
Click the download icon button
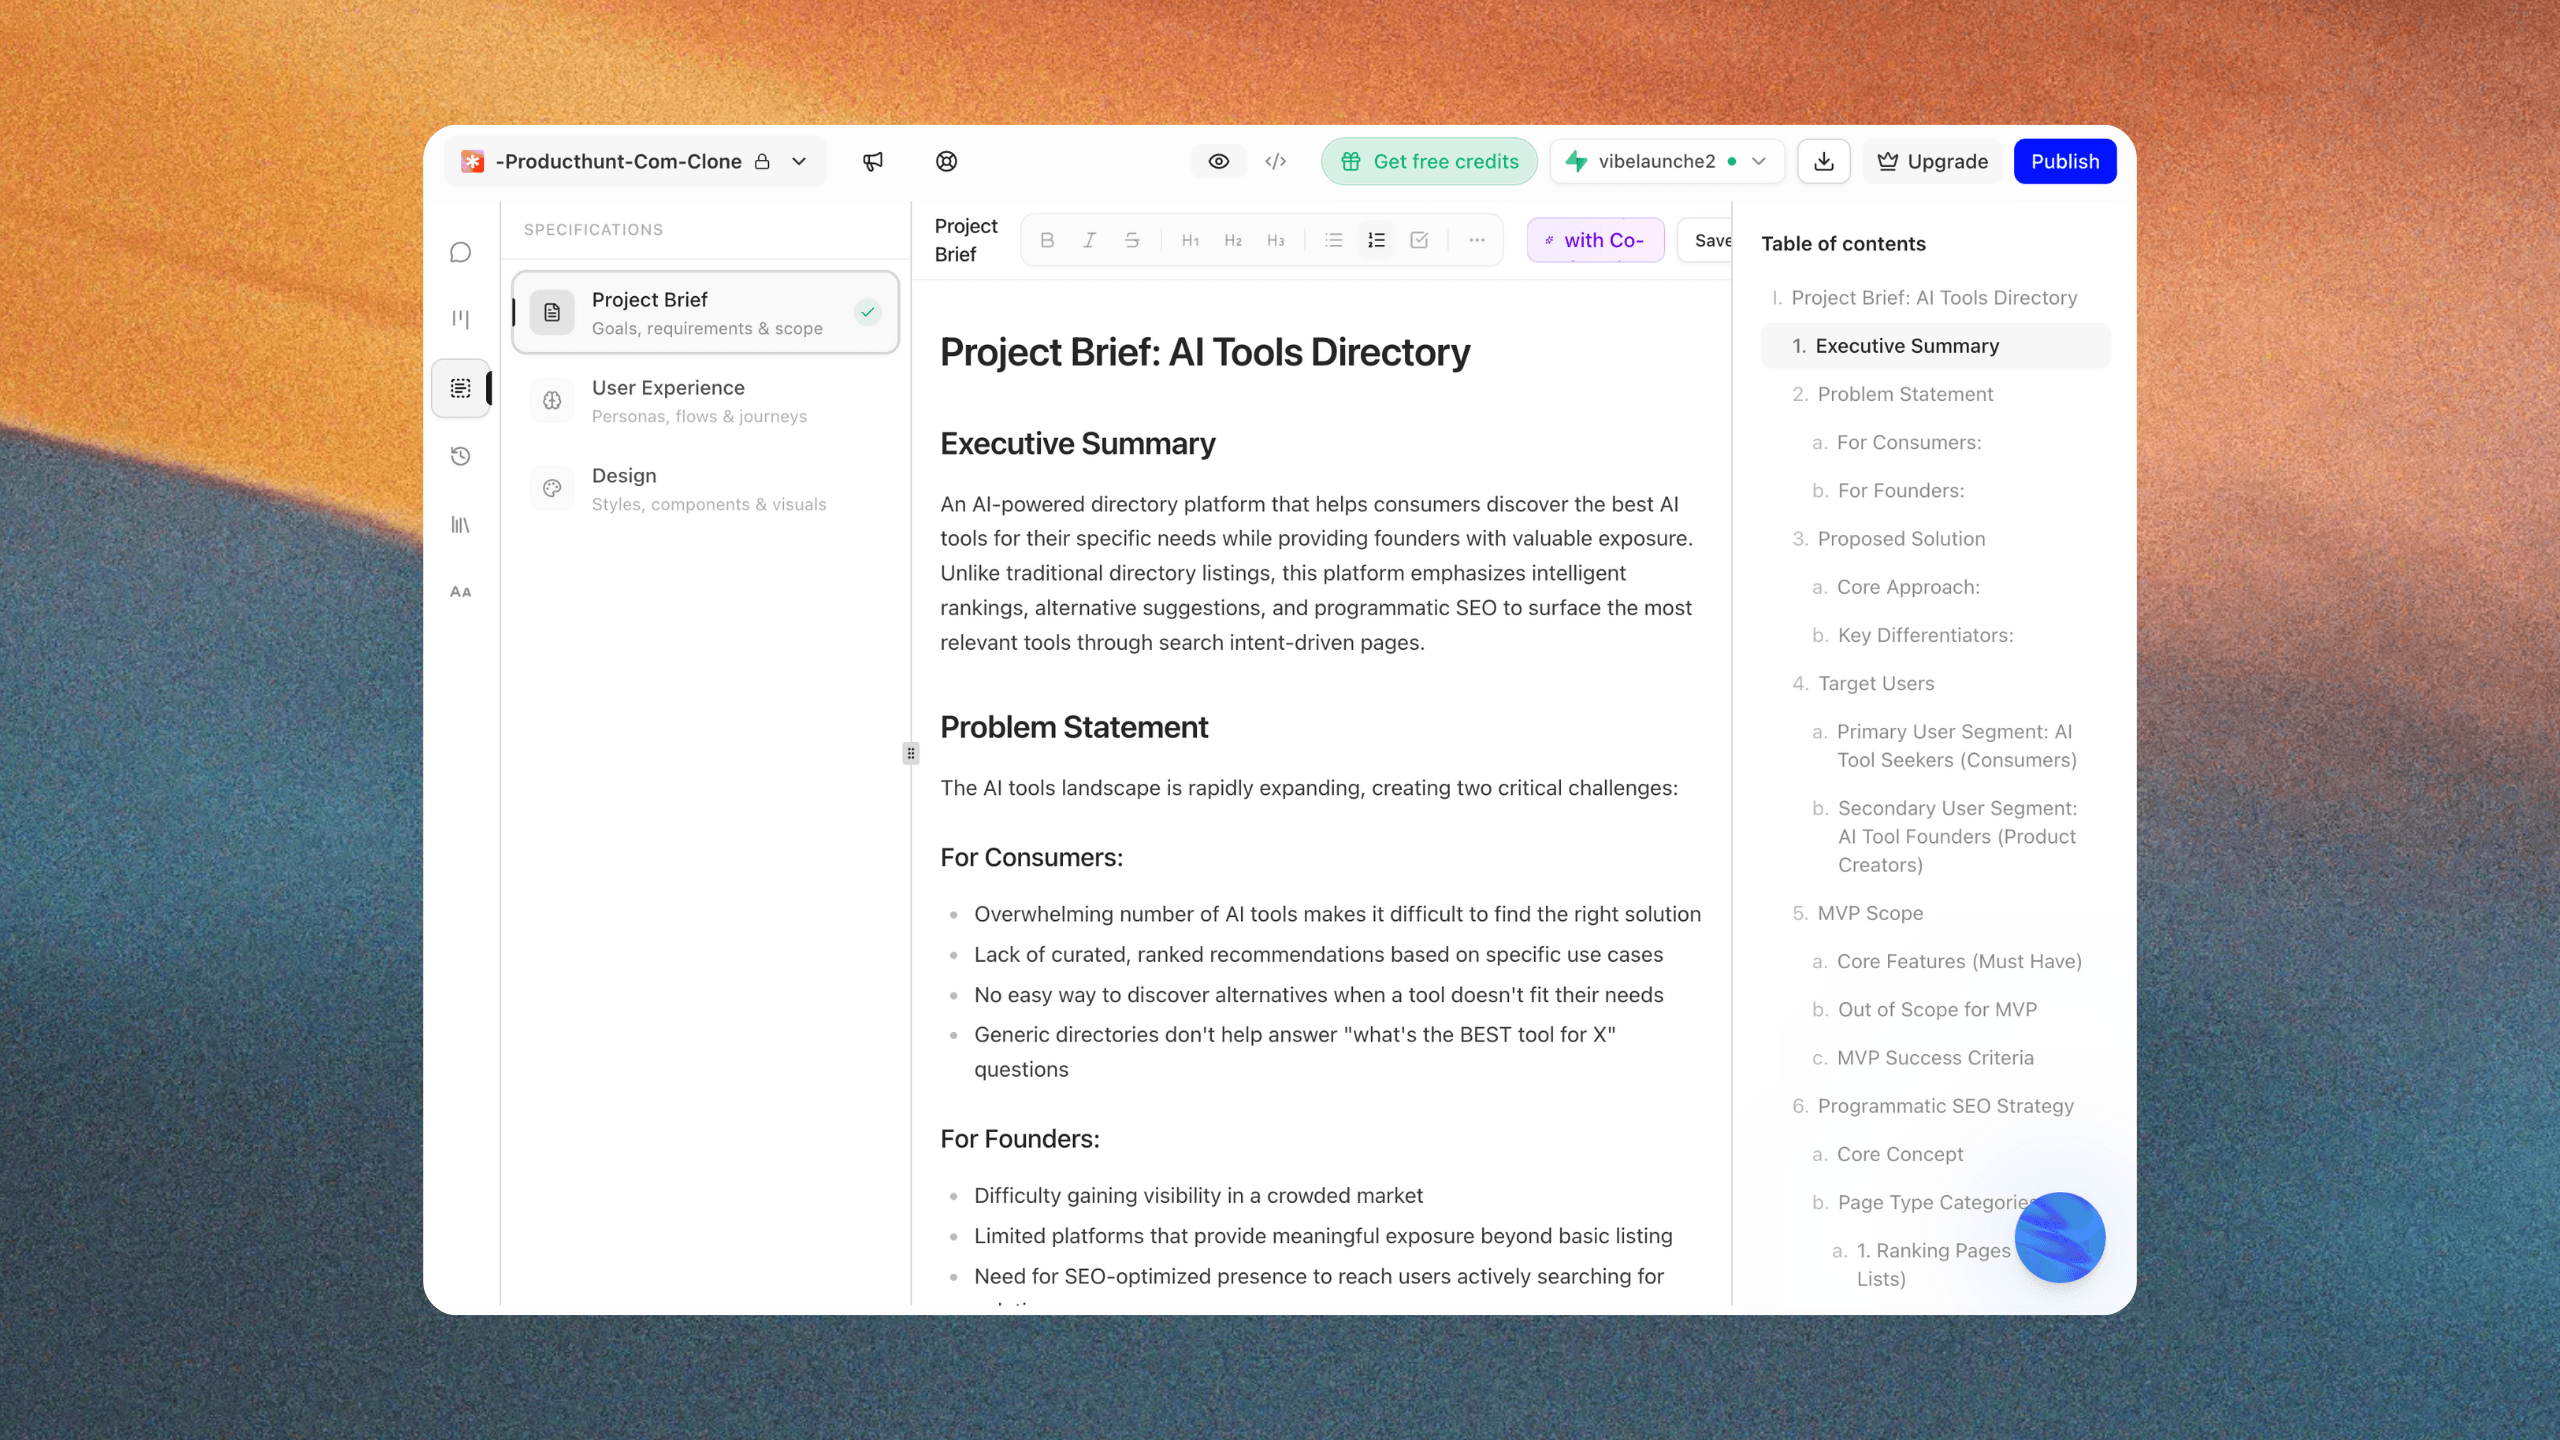1824,161
